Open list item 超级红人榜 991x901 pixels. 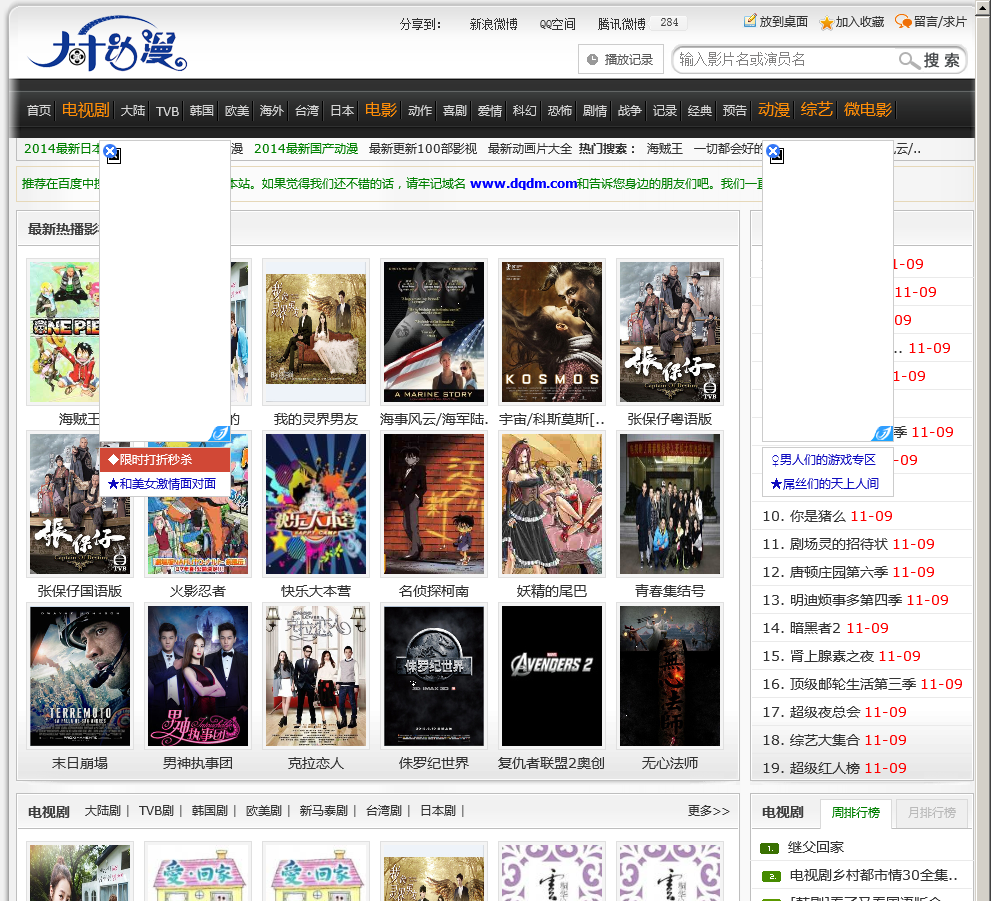pos(825,768)
